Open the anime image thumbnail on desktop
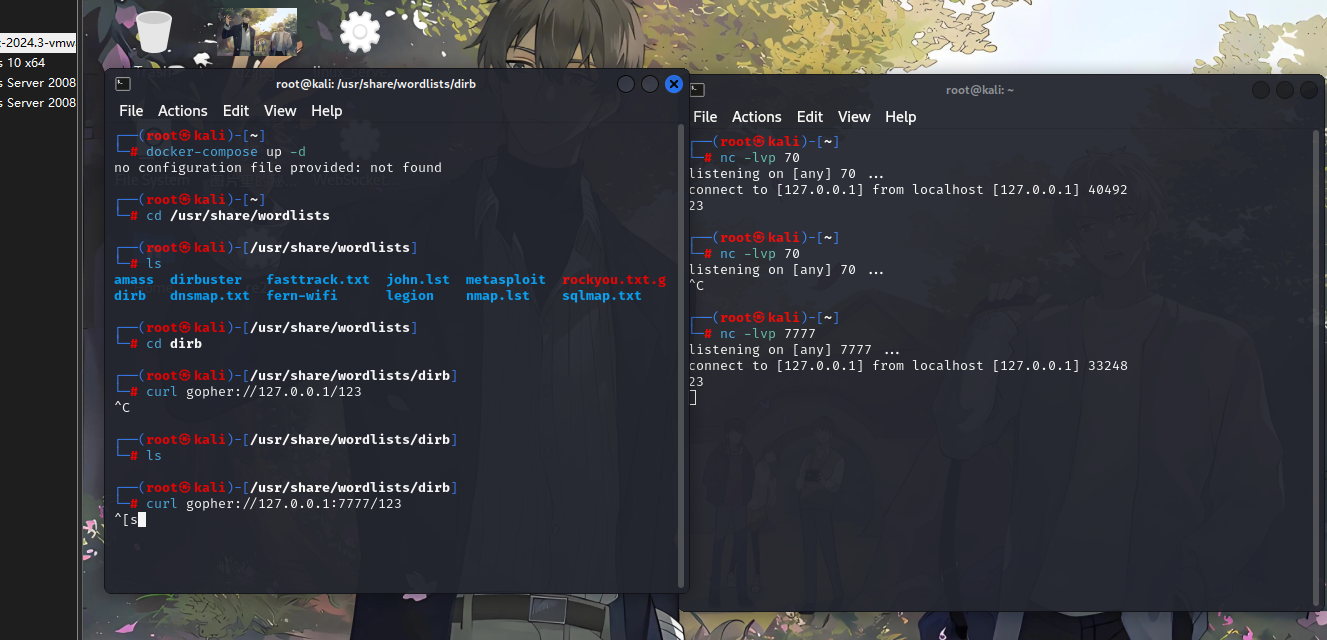 tap(257, 32)
